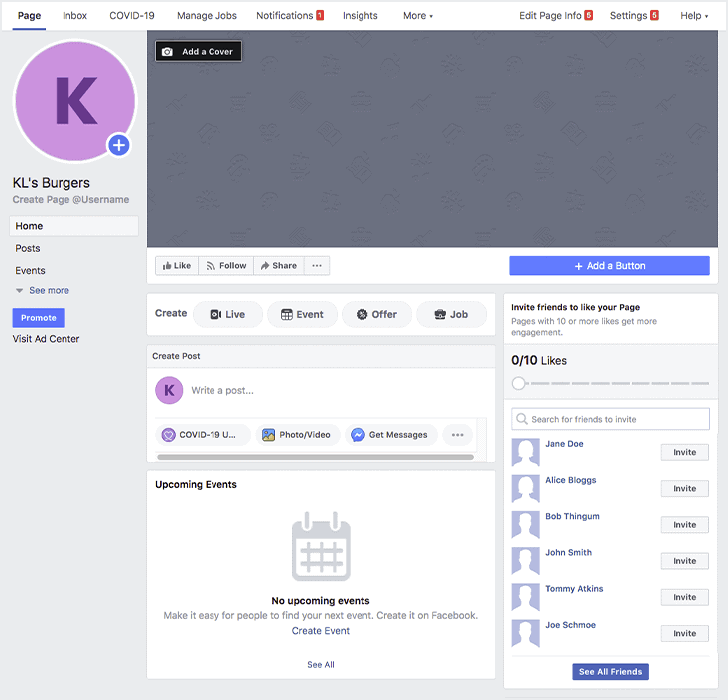Screen dimensions: 728x700
Task: Click the KL's Burgers page title
Action: [51, 183]
